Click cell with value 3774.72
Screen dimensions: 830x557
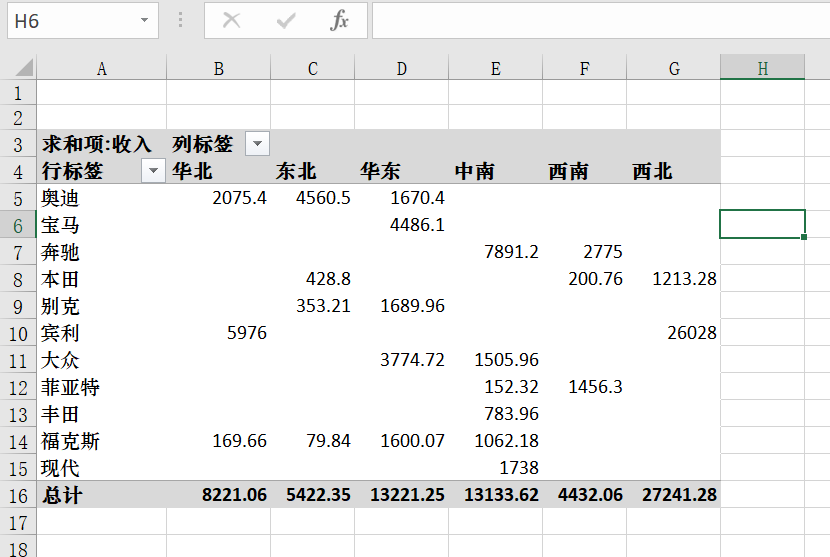point(402,360)
